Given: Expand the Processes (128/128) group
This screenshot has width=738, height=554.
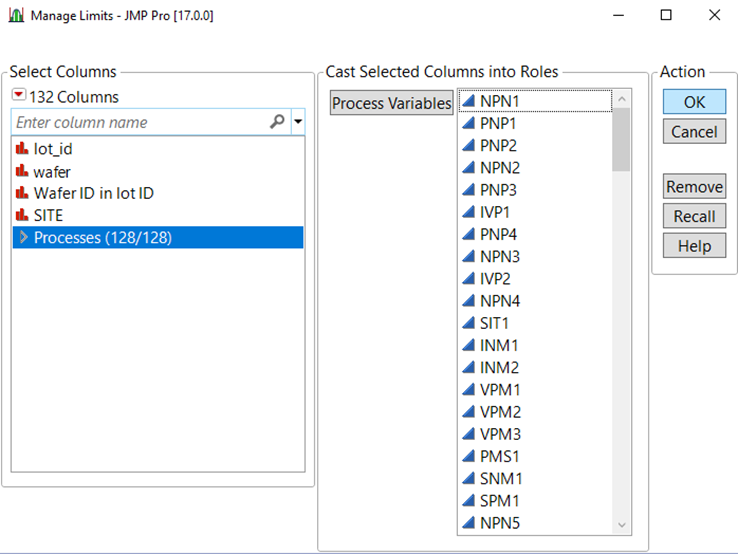Looking at the screenshot, I should click(x=24, y=237).
